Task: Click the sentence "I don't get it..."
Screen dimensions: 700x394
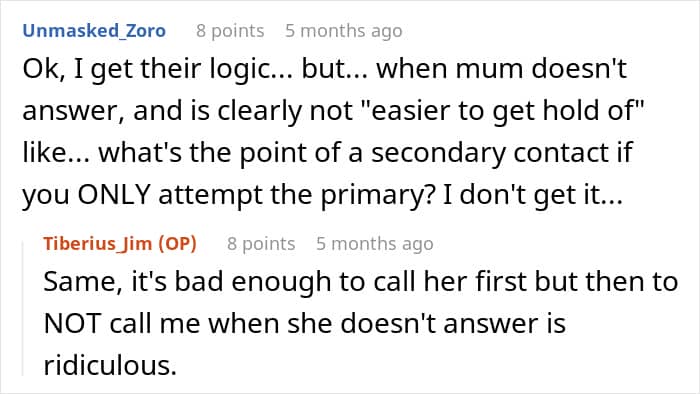Action: (x=532, y=195)
